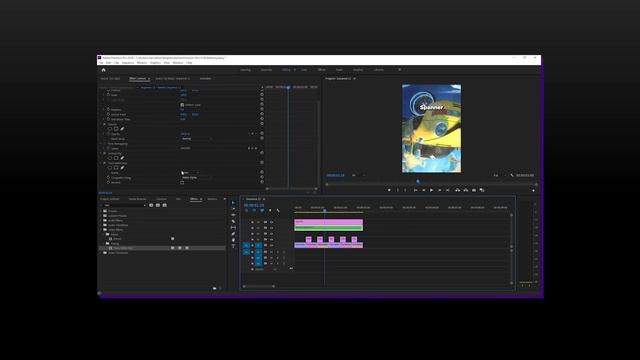Select the Type tool
Screen dimensions: 640x360
tap(233, 246)
